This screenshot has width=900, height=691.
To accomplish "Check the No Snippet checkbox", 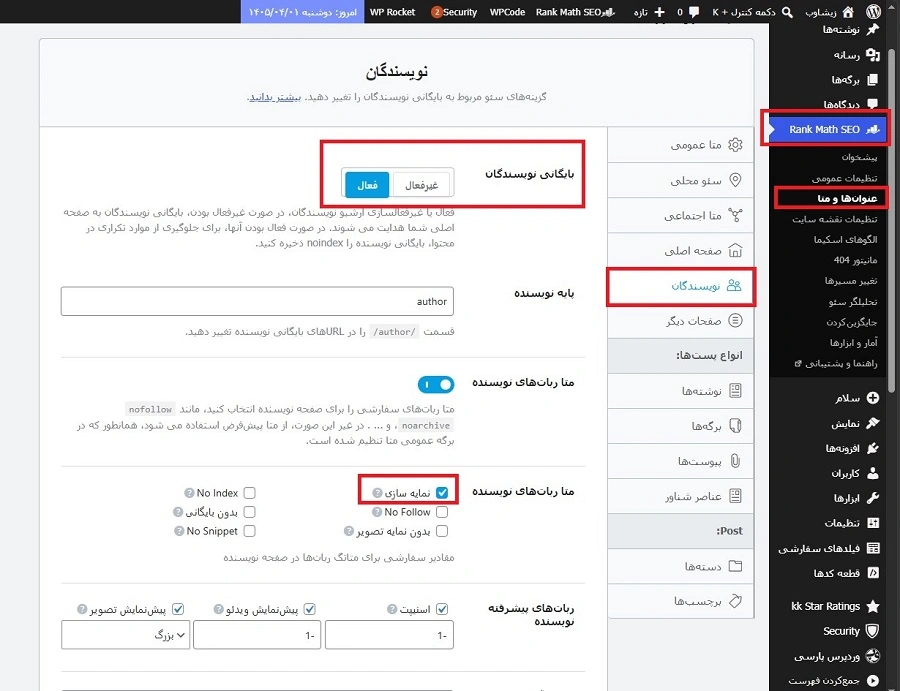I will click(249, 531).
